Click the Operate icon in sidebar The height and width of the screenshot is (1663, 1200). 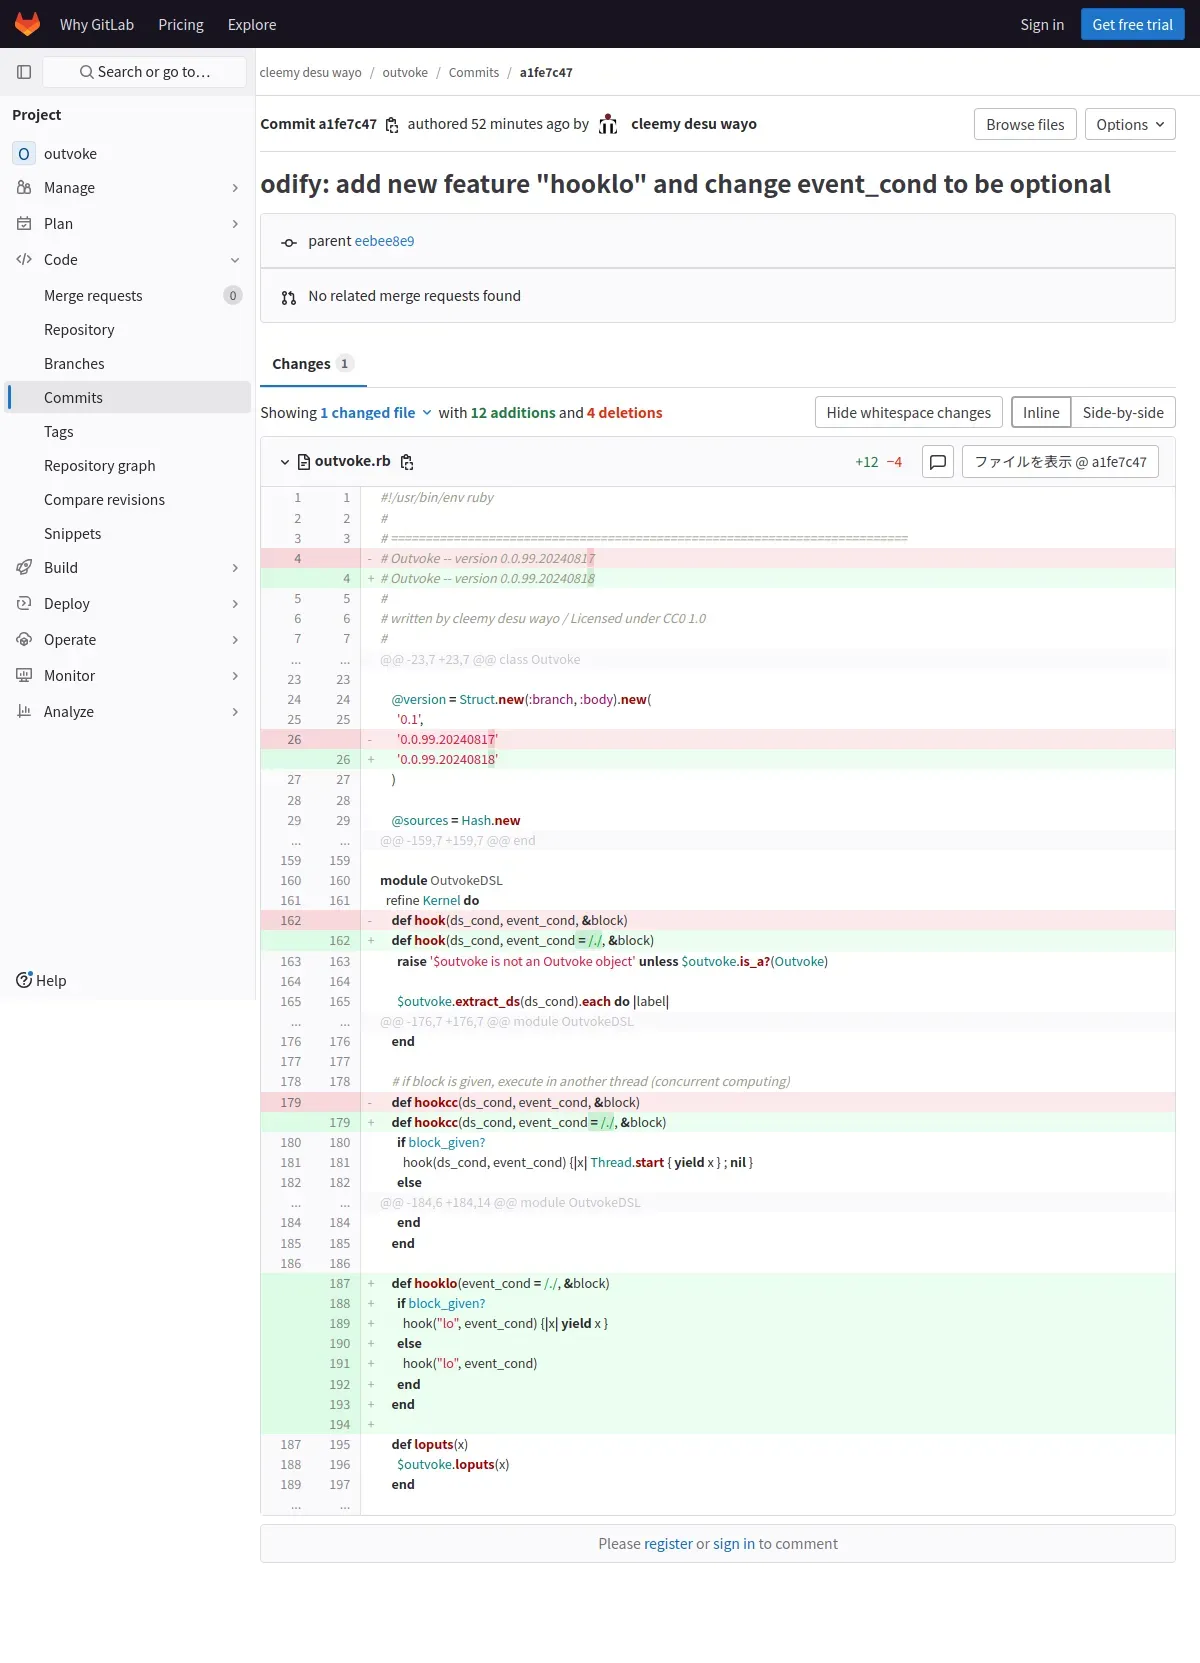point(24,640)
